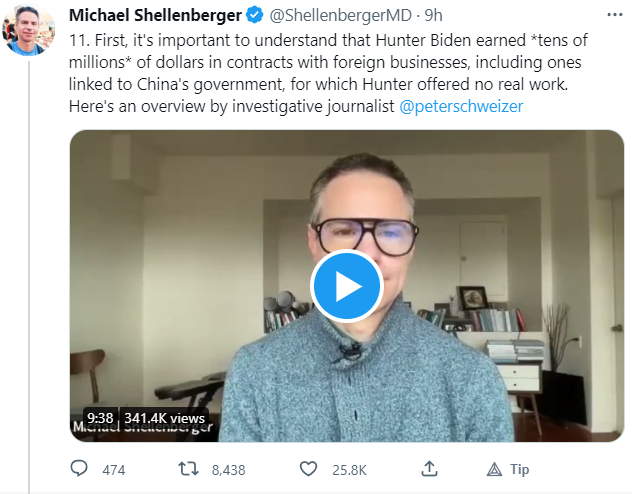Image resolution: width=632 pixels, height=494 pixels.
Task: Click the 9:38 video duration badge
Action: click(100, 418)
